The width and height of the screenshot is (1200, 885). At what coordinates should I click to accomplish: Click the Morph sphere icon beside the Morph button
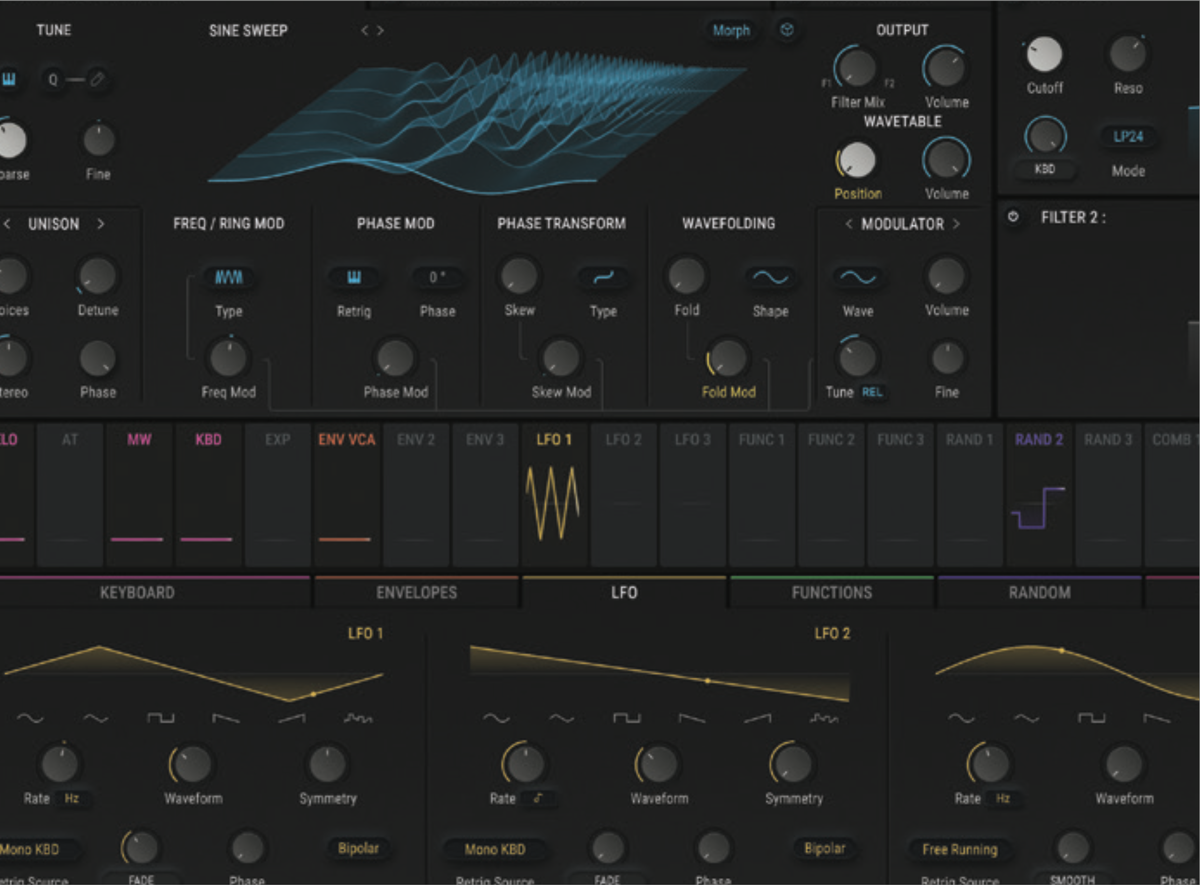click(786, 30)
